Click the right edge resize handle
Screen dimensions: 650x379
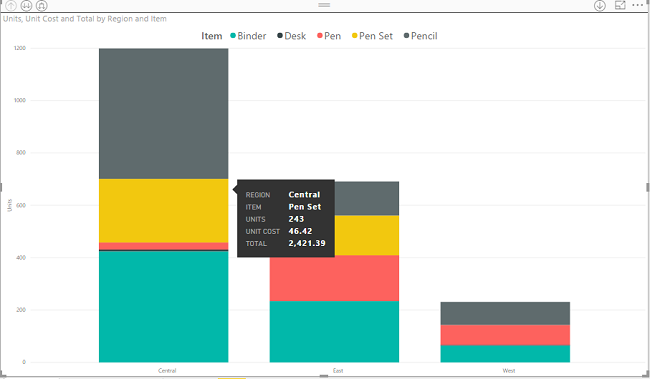648,187
